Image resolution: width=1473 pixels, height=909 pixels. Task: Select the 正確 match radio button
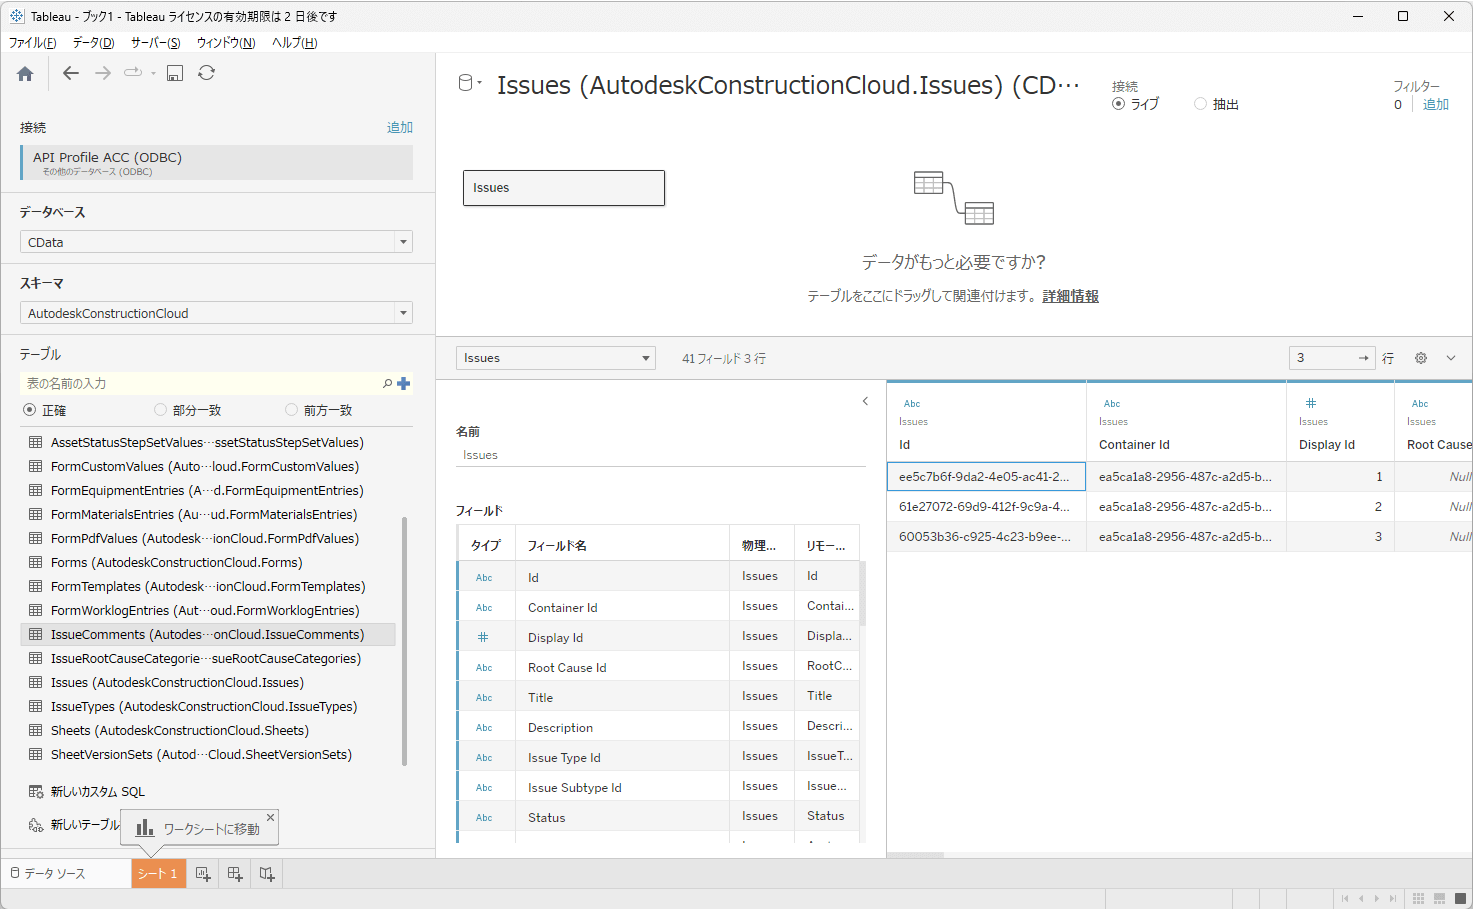coord(29,410)
